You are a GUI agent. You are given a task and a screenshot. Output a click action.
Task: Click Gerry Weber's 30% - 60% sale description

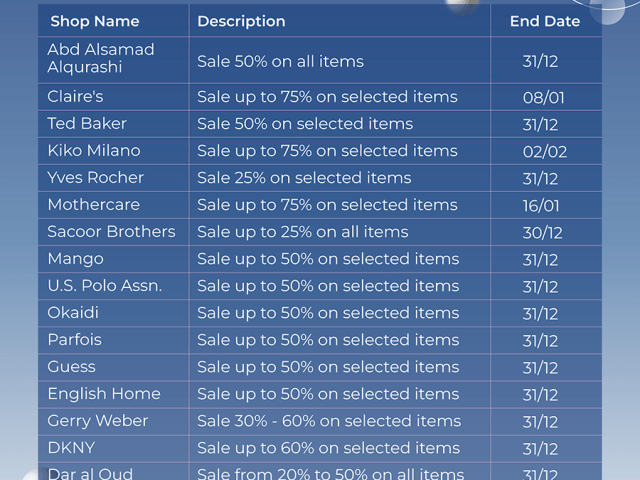[329, 421]
